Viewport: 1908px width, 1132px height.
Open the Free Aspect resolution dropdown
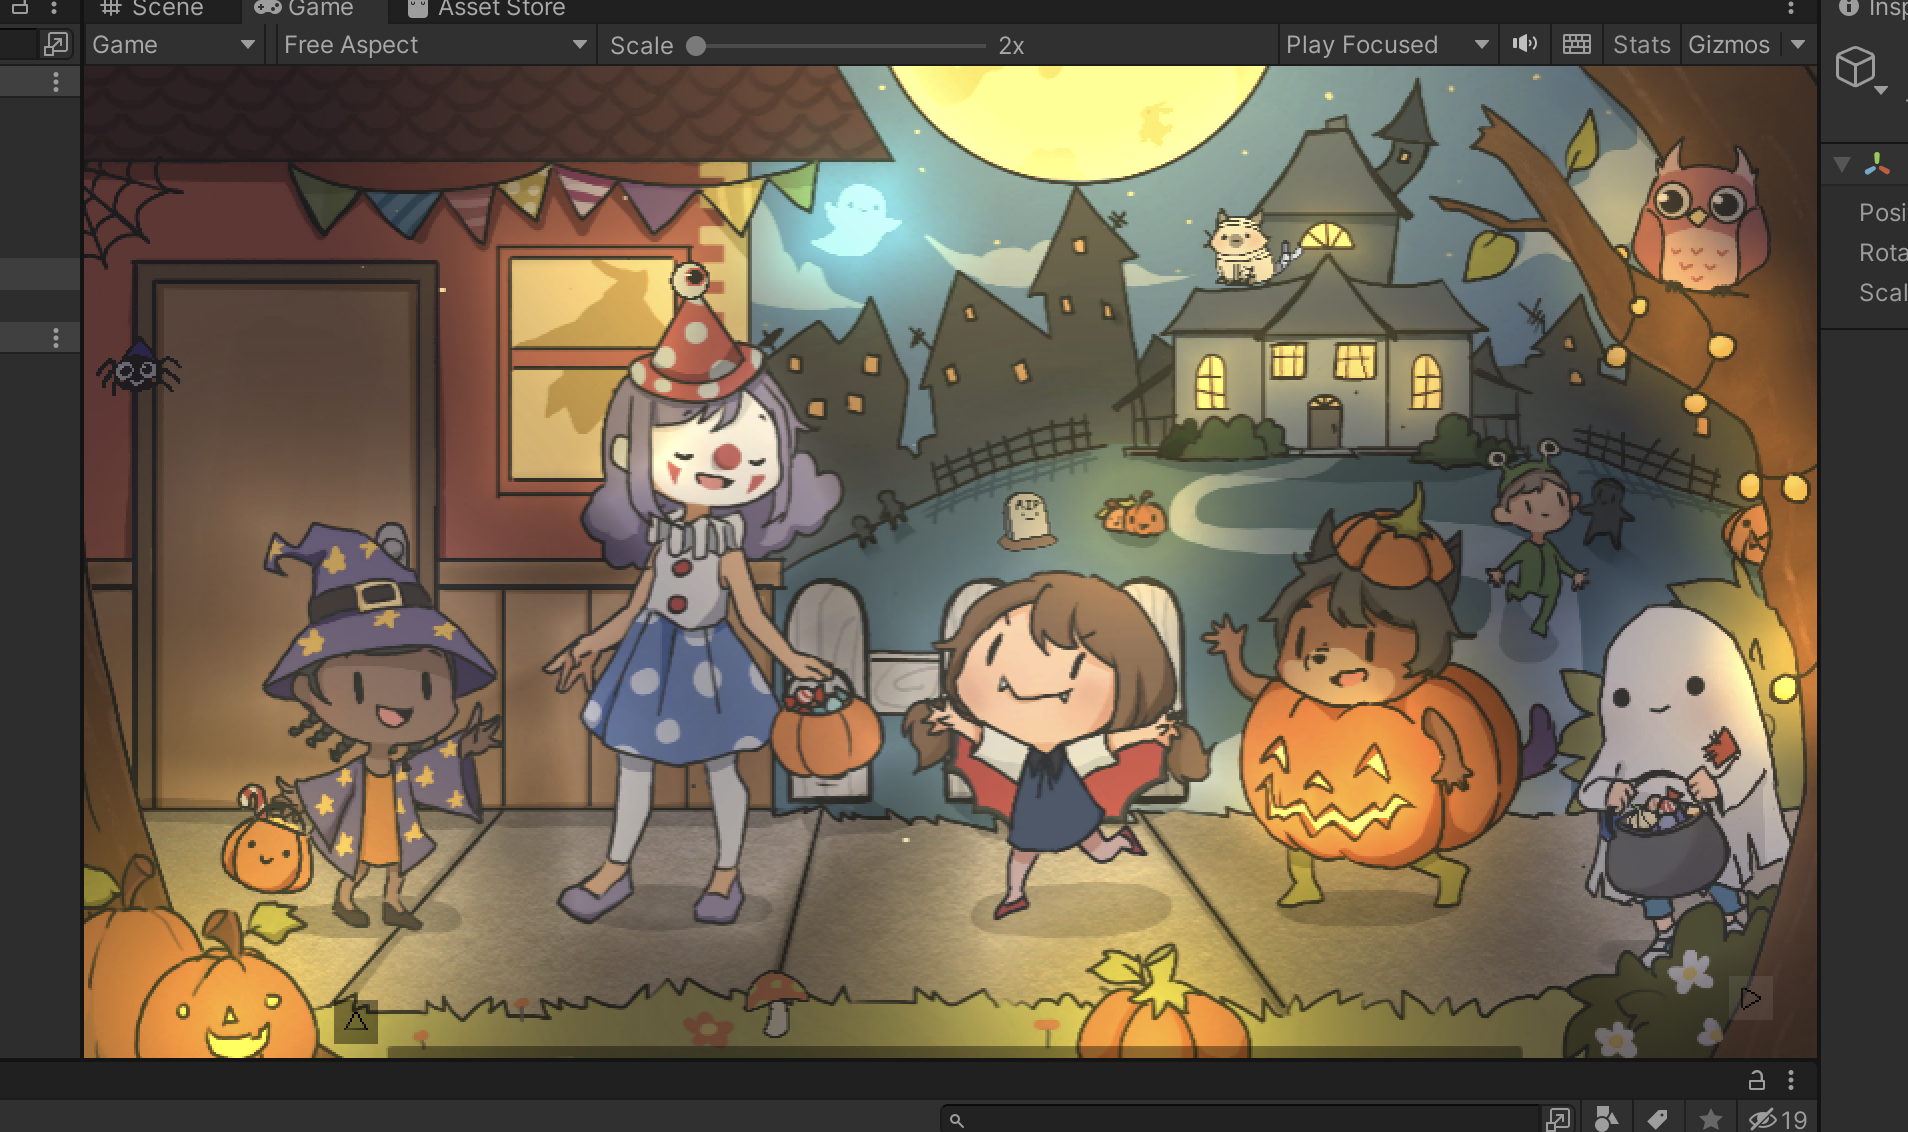tap(435, 45)
